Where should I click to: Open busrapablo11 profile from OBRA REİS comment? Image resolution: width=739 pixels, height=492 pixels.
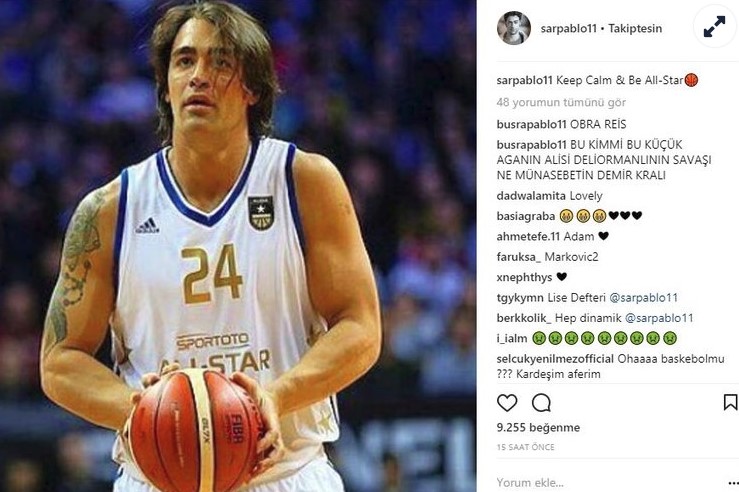click(531, 124)
